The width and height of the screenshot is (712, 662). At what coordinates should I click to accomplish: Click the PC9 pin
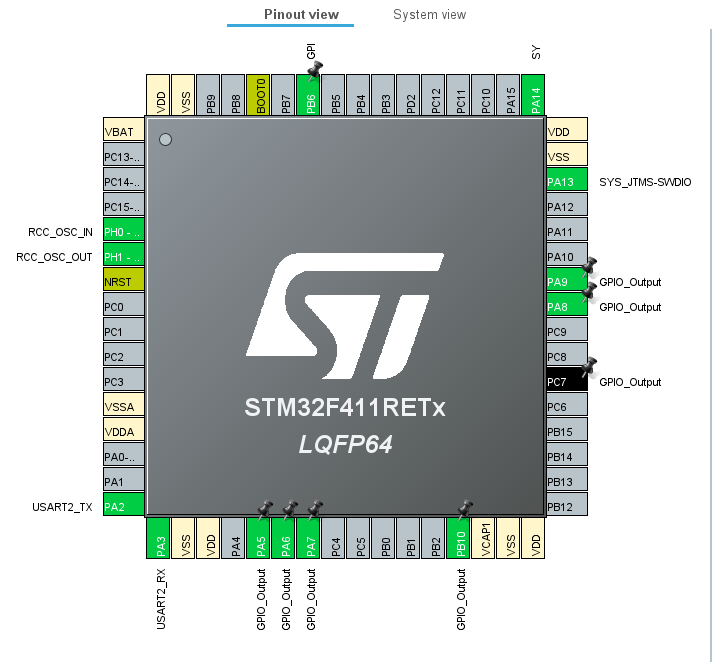coord(567,329)
